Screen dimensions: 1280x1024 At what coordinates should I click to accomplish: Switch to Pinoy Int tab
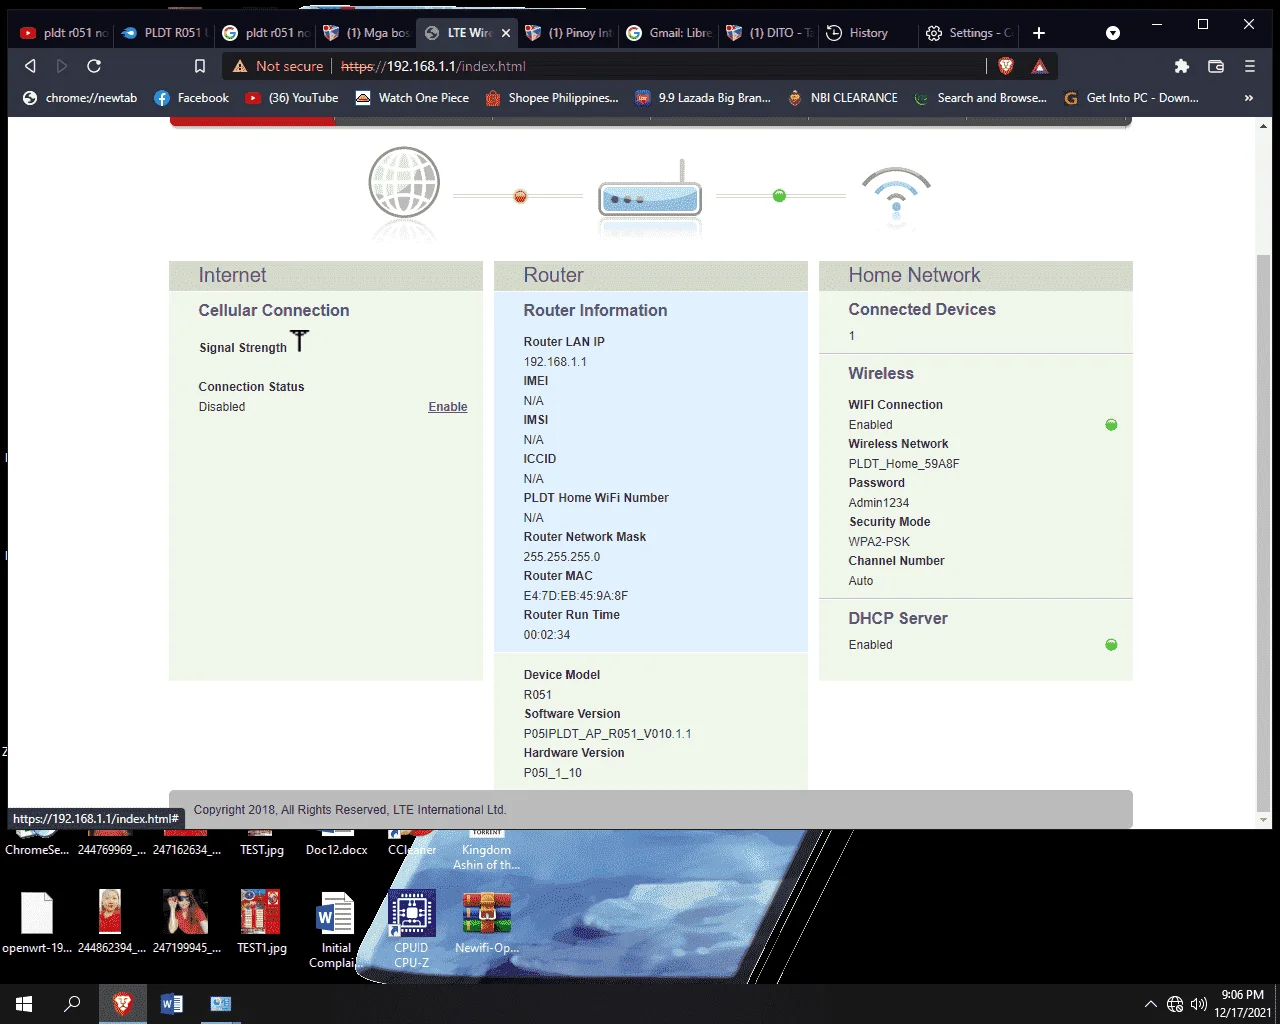(569, 33)
